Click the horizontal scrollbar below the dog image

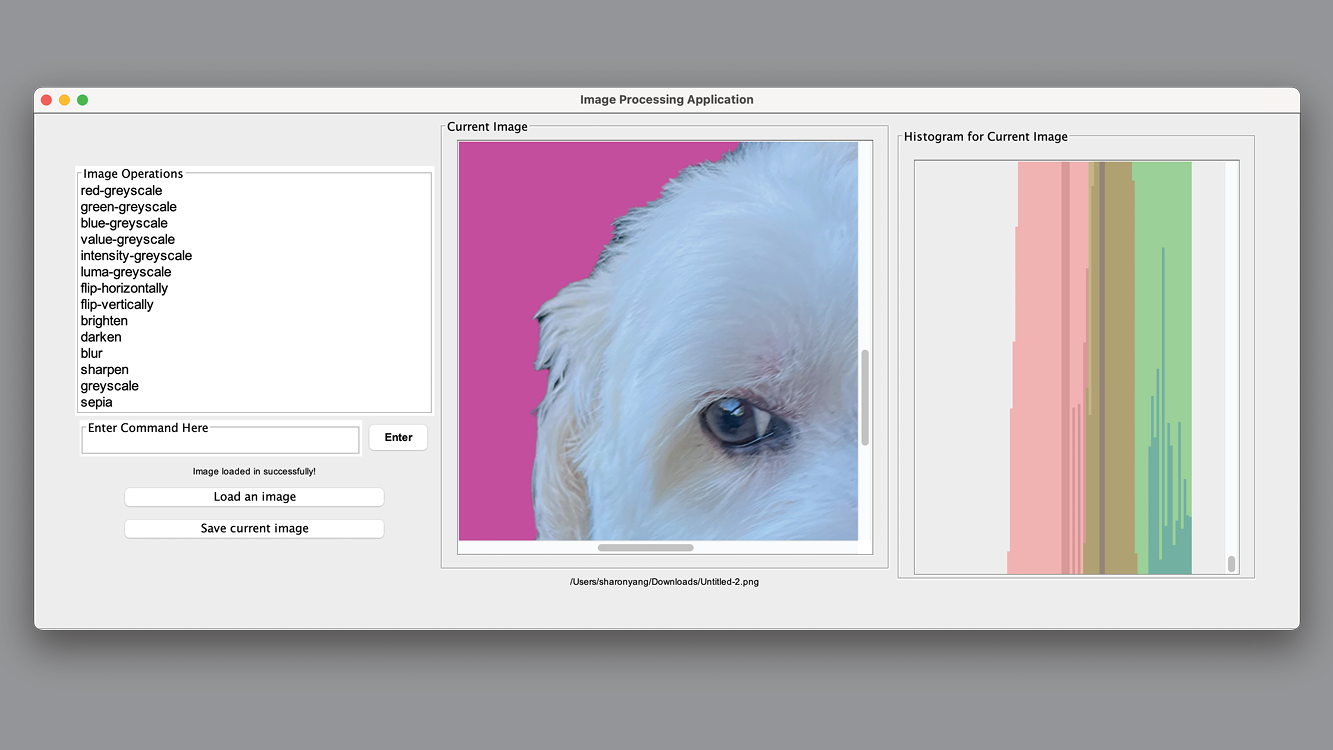pyautogui.click(x=645, y=547)
